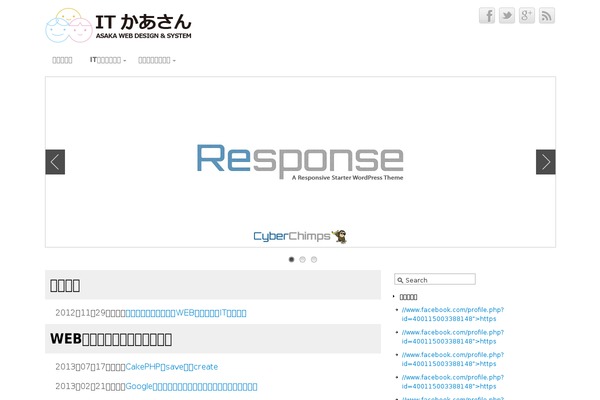Open the fourth facebook.com profile link in sidebar
Viewport: 600px width, 400px height.
click(x=453, y=382)
